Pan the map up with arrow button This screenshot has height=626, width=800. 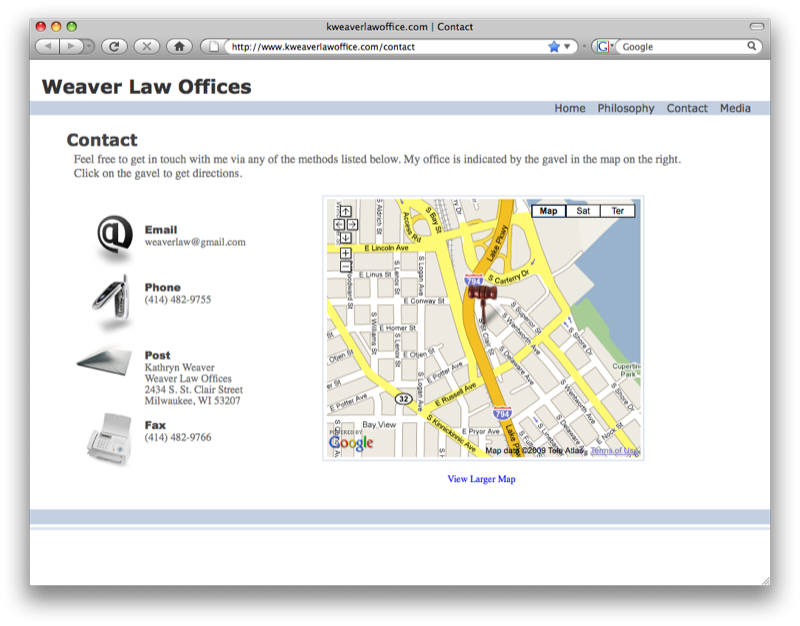pyautogui.click(x=345, y=211)
